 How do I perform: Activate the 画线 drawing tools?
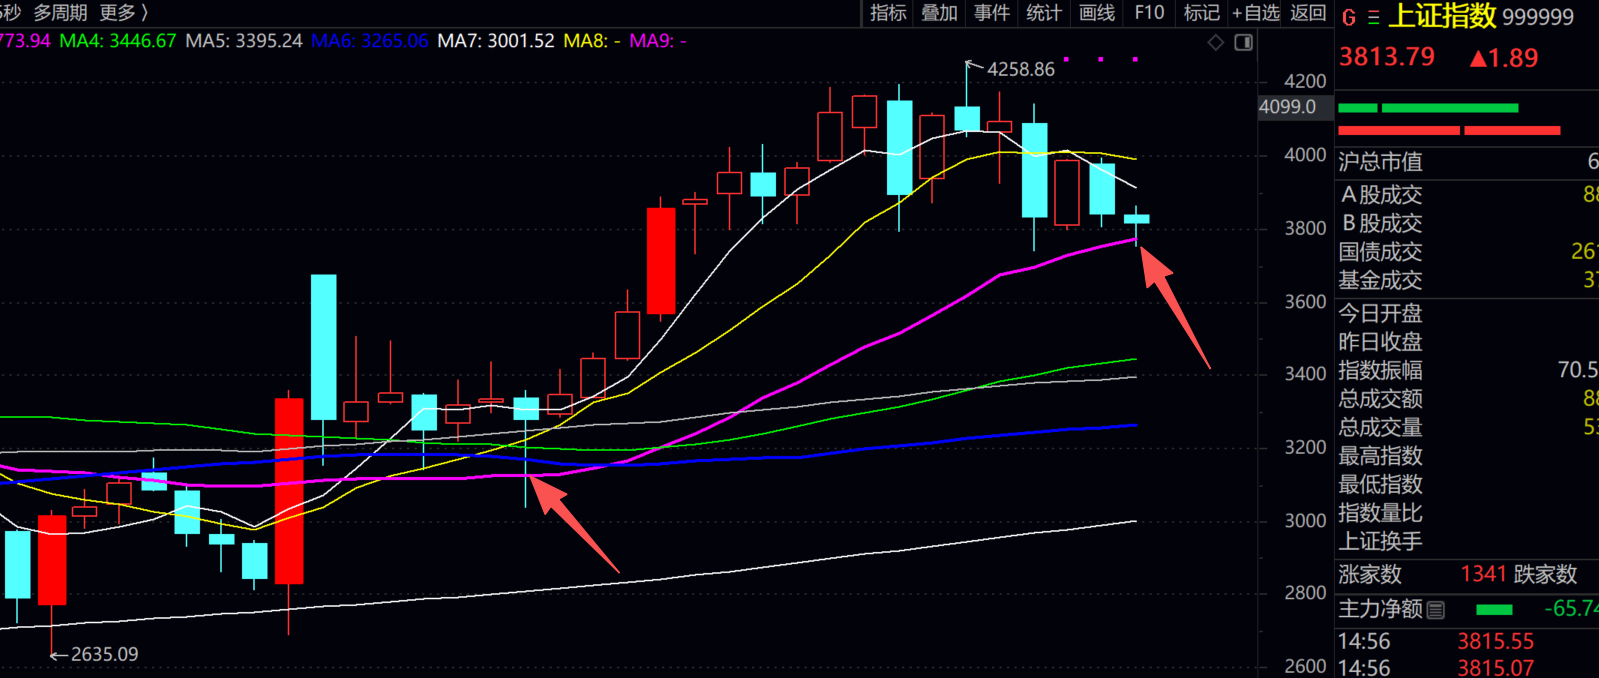pos(1097,13)
